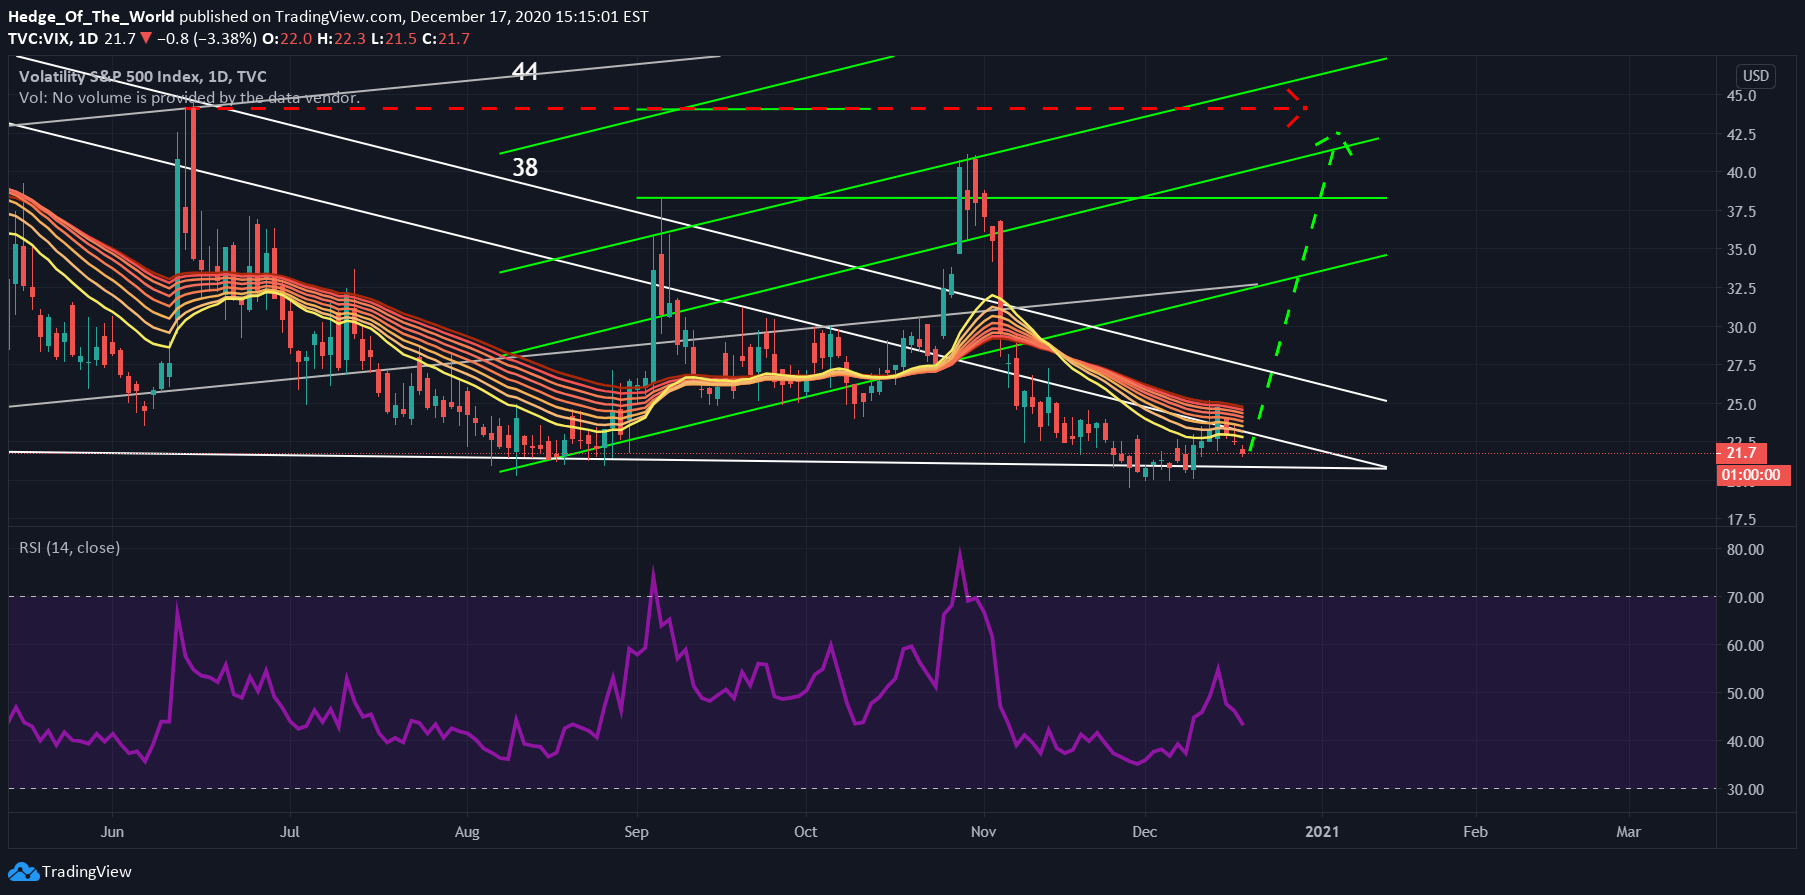Click the 44 annotation label

(x=525, y=72)
